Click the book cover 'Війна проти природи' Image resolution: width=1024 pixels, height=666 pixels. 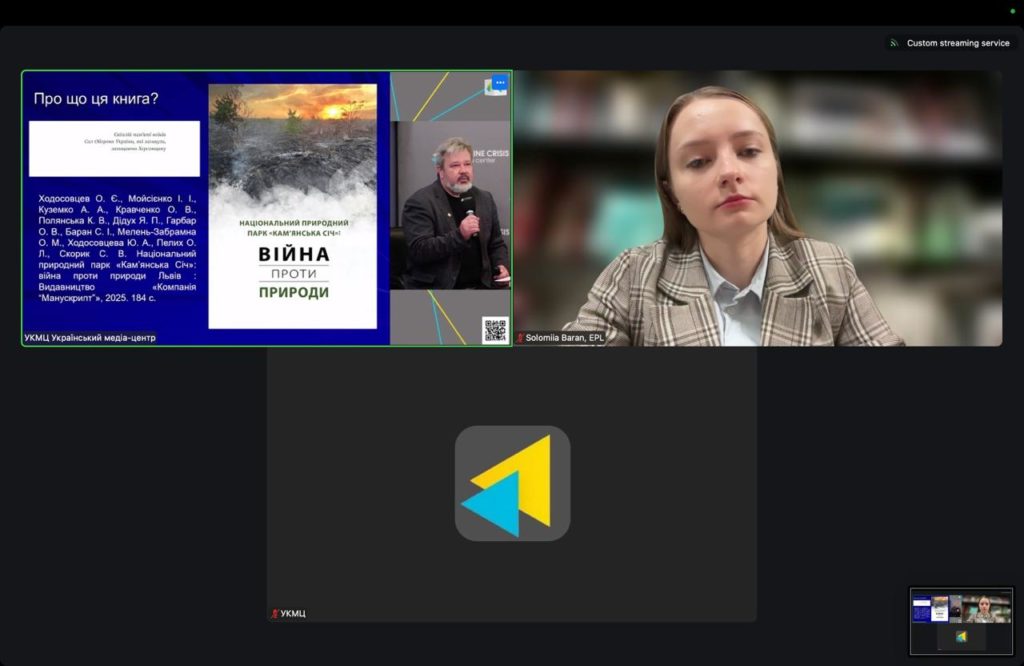pyautogui.click(x=292, y=206)
